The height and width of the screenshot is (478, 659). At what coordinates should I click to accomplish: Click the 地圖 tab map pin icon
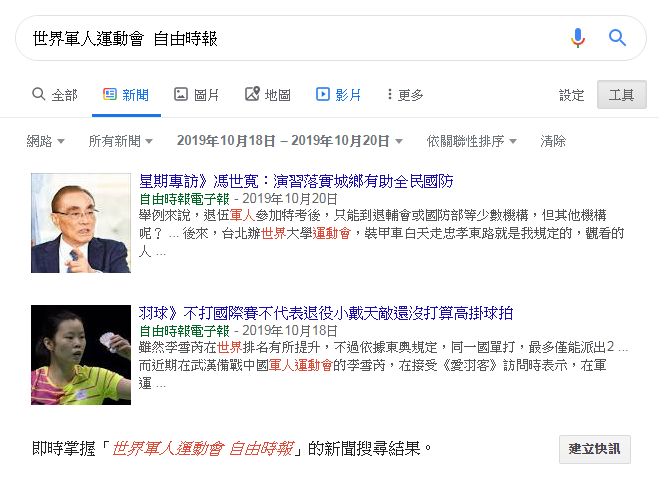point(252,94)
